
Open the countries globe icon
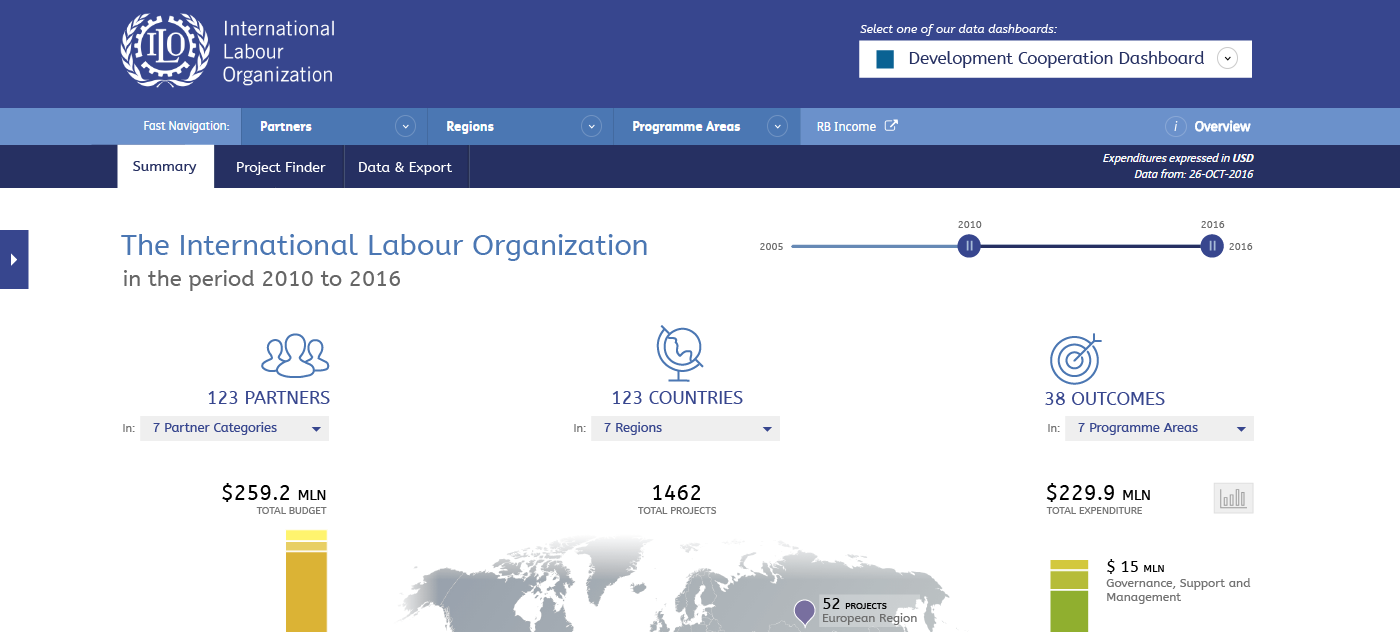pyautogui.click(x=680, y=354)
